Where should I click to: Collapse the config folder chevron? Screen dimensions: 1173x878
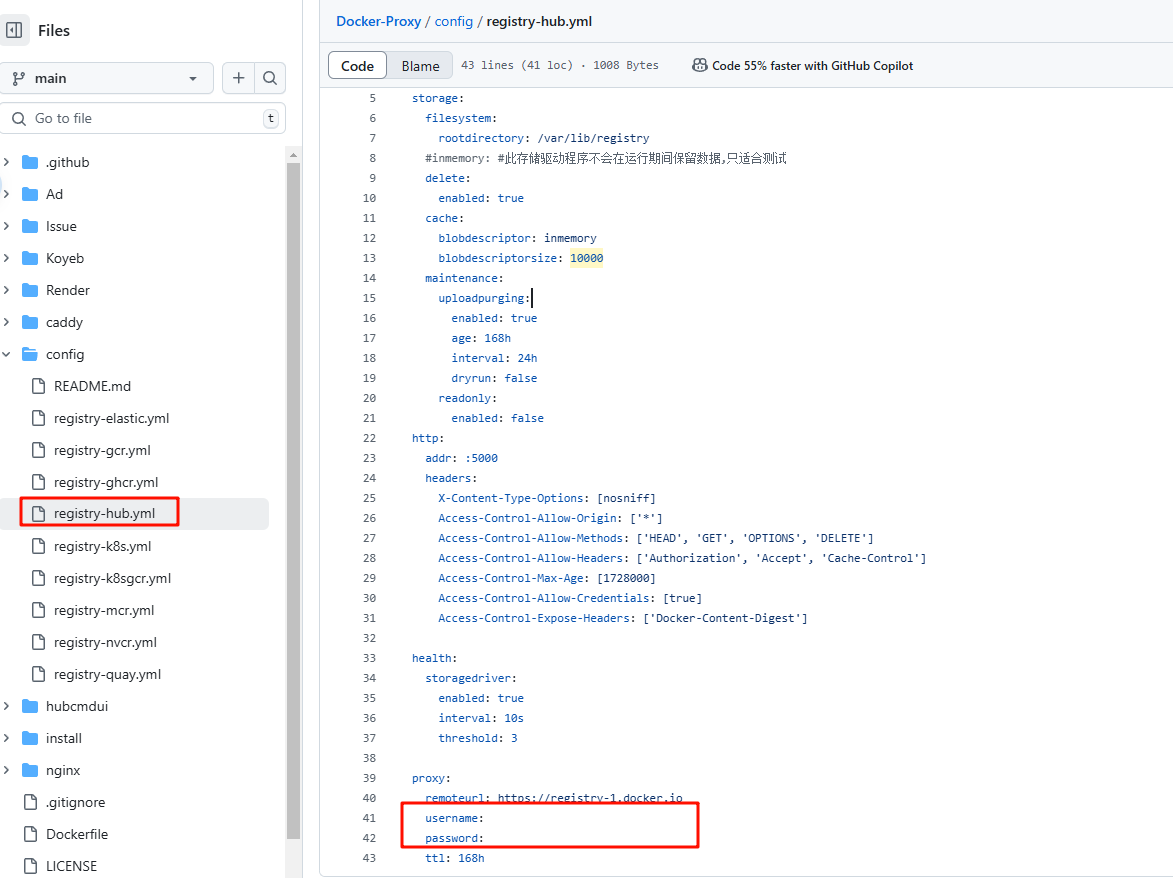(x=7, y=354)
